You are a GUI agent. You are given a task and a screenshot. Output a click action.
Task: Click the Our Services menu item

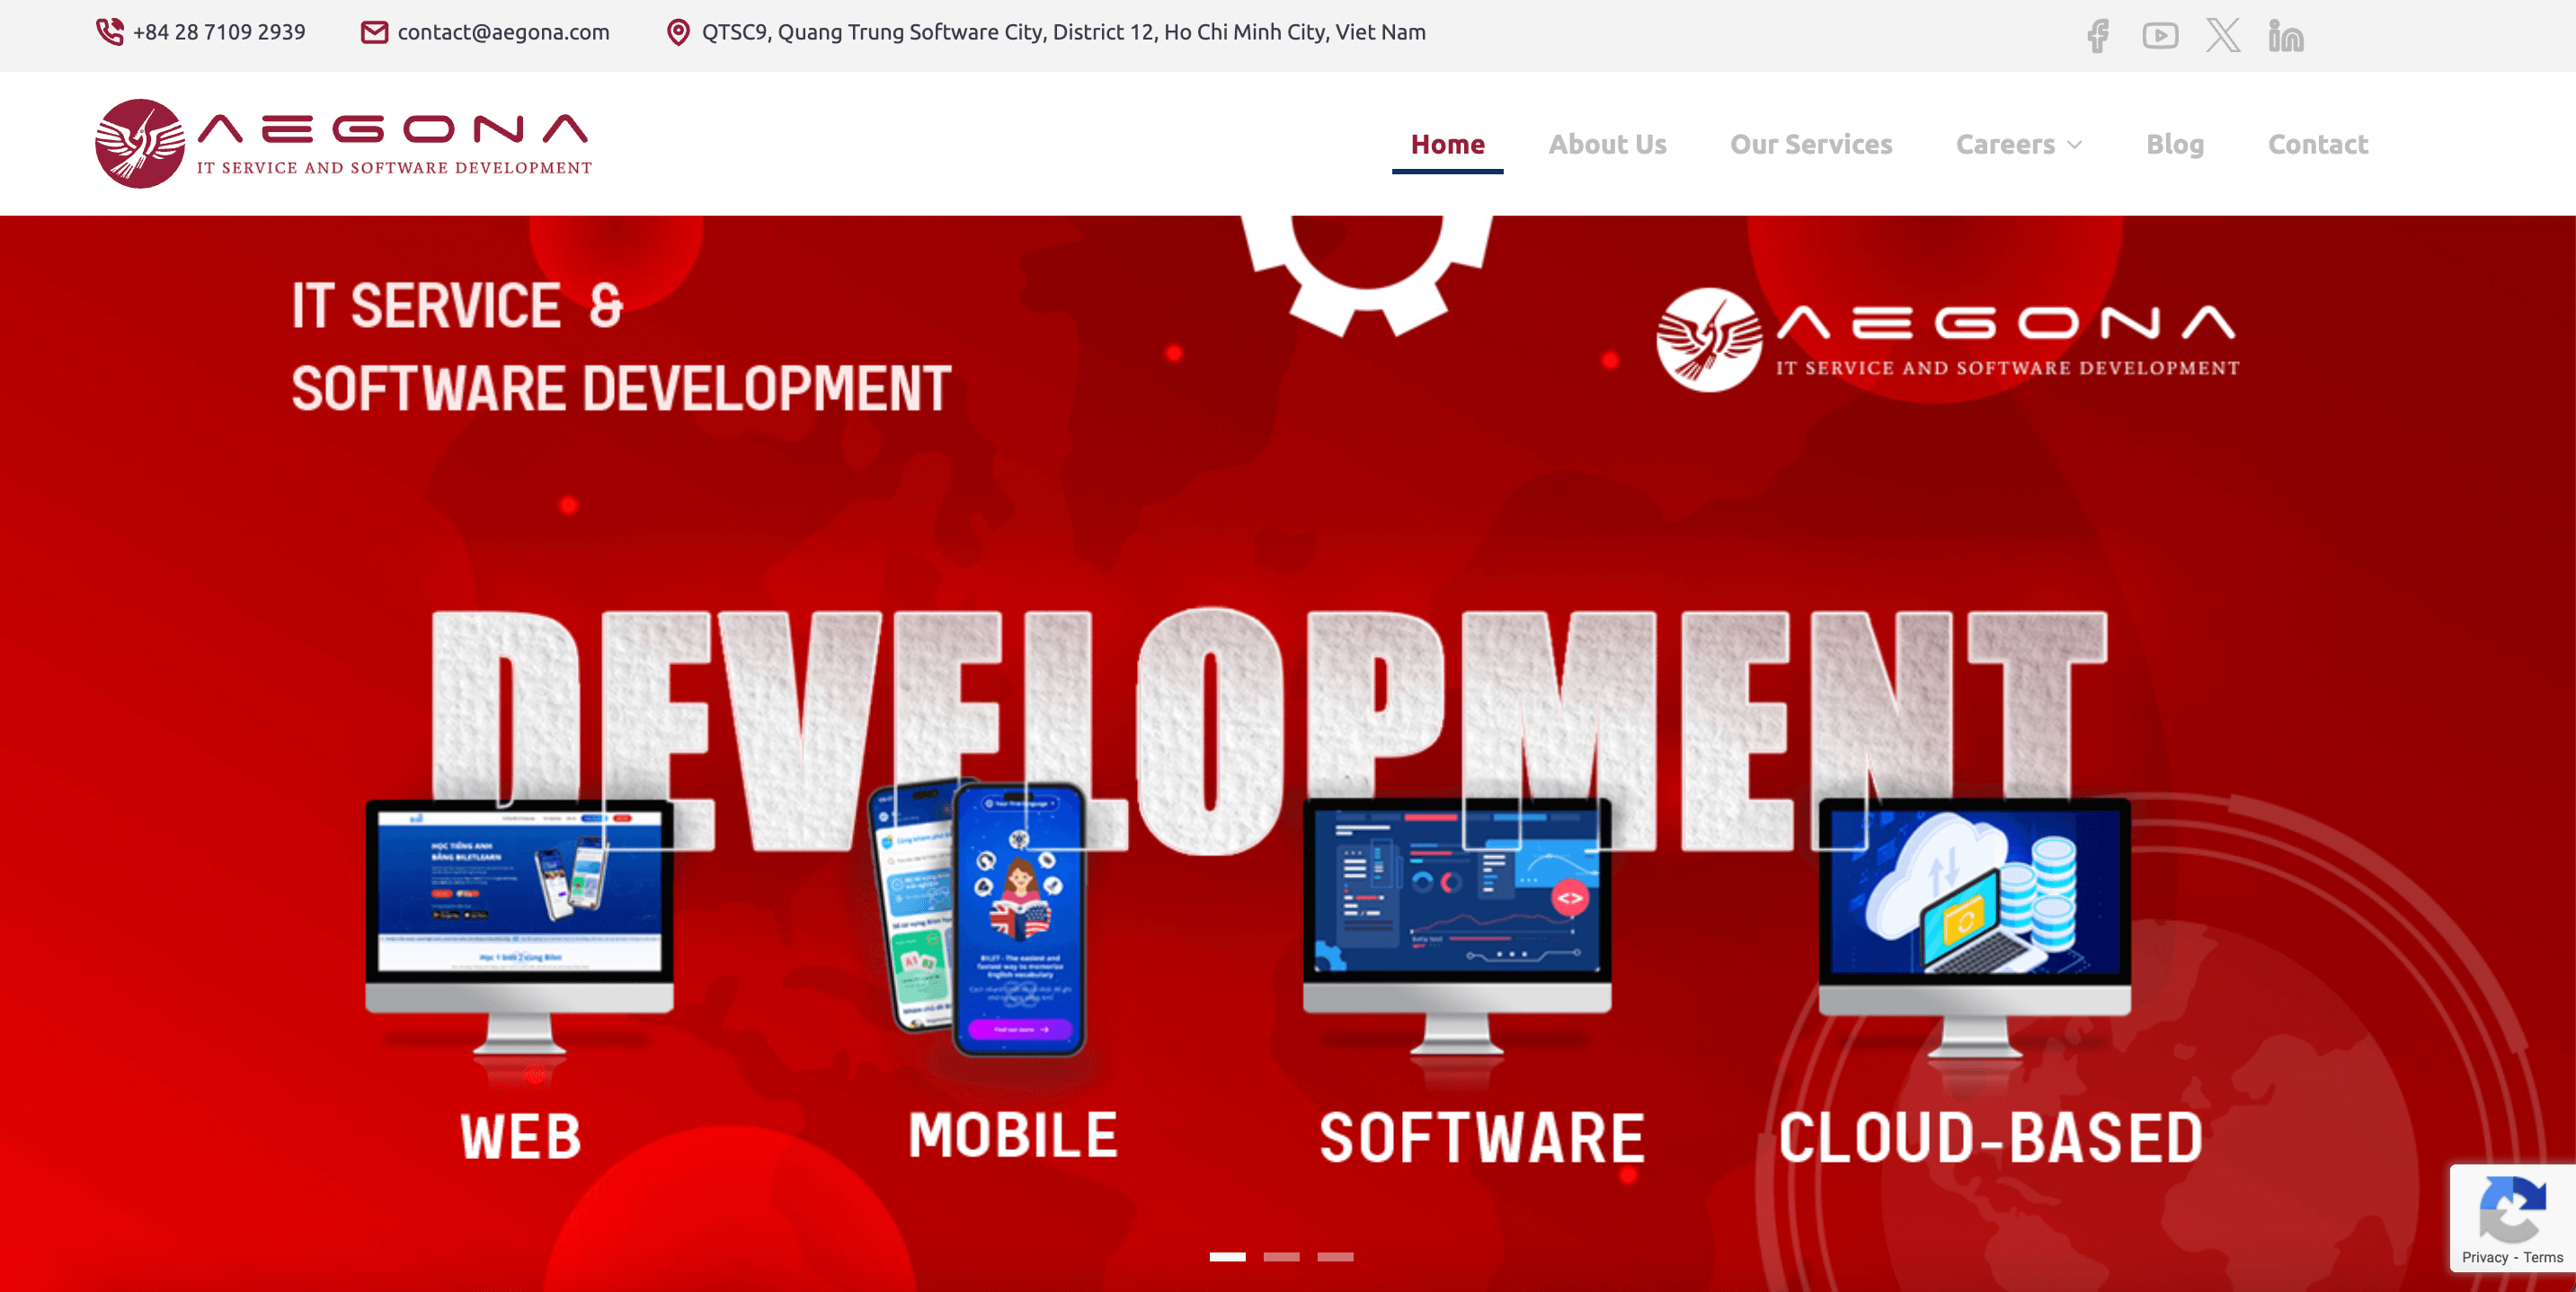(1809, 144)
